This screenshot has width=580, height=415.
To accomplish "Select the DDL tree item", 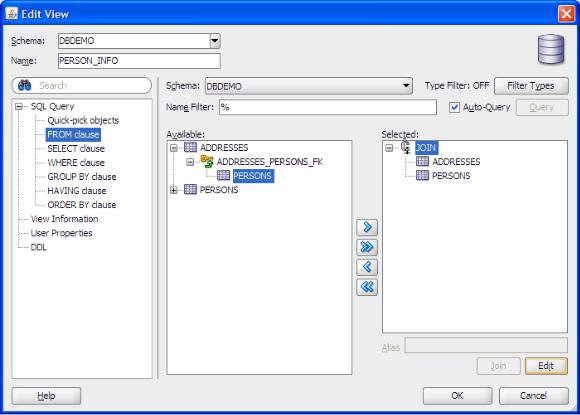I will tap(38, 247).
